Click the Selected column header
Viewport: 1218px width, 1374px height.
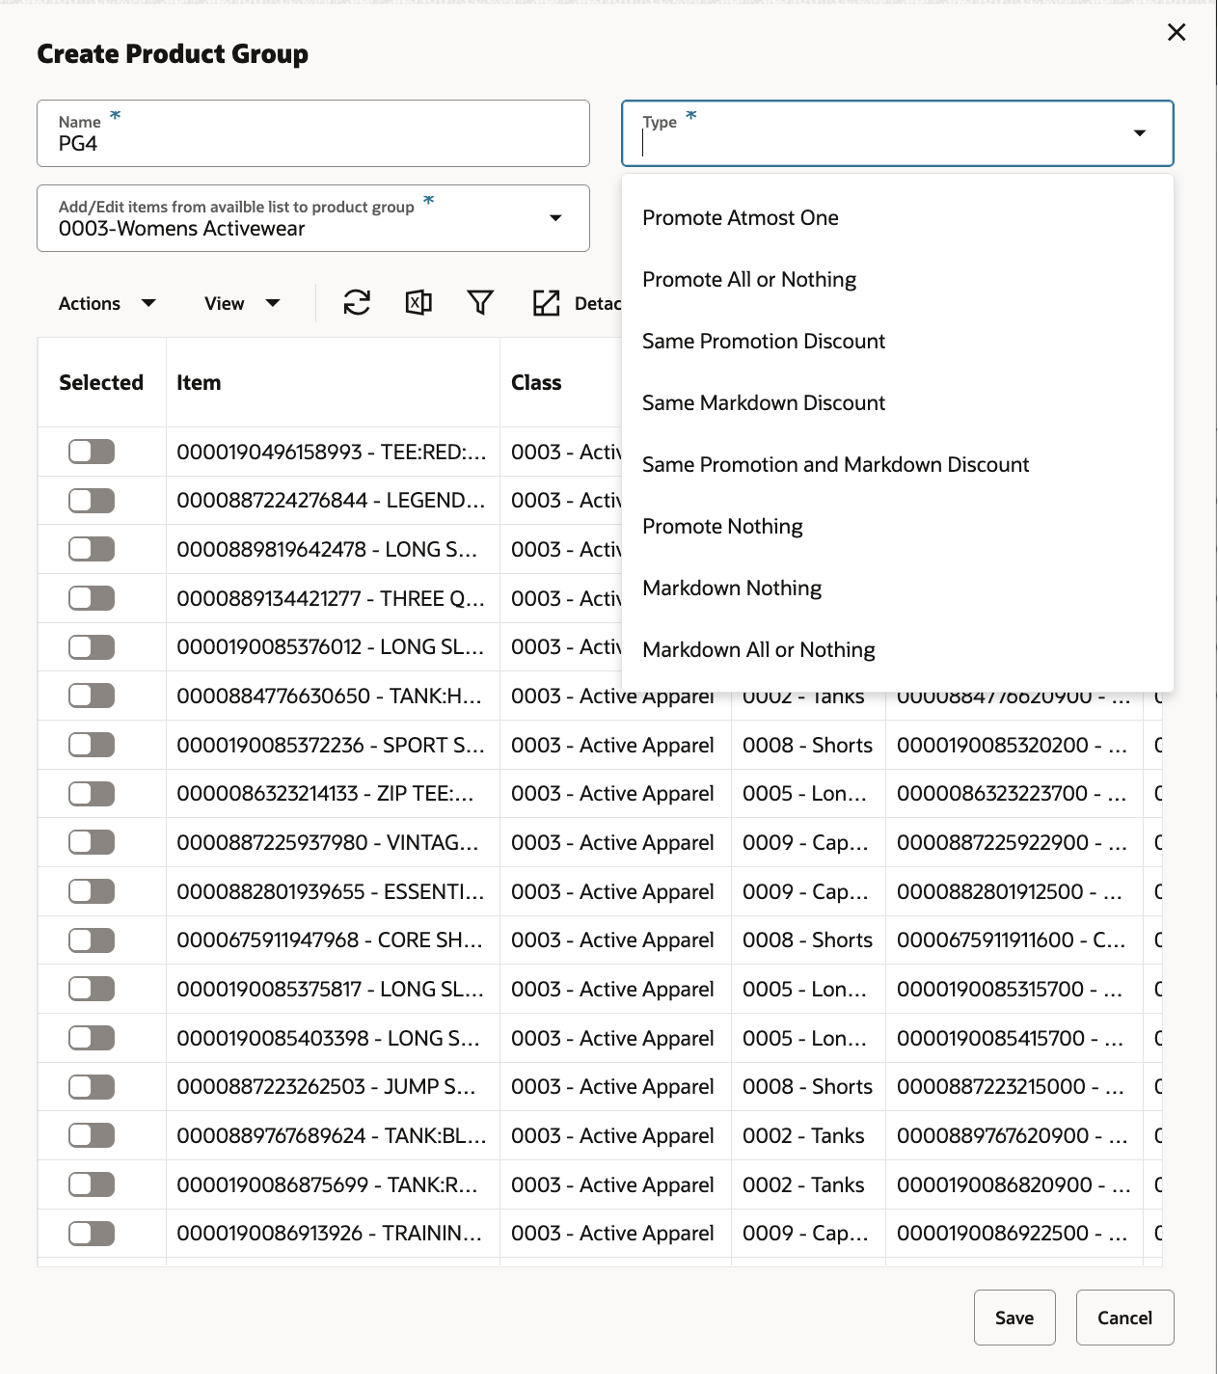101,383
